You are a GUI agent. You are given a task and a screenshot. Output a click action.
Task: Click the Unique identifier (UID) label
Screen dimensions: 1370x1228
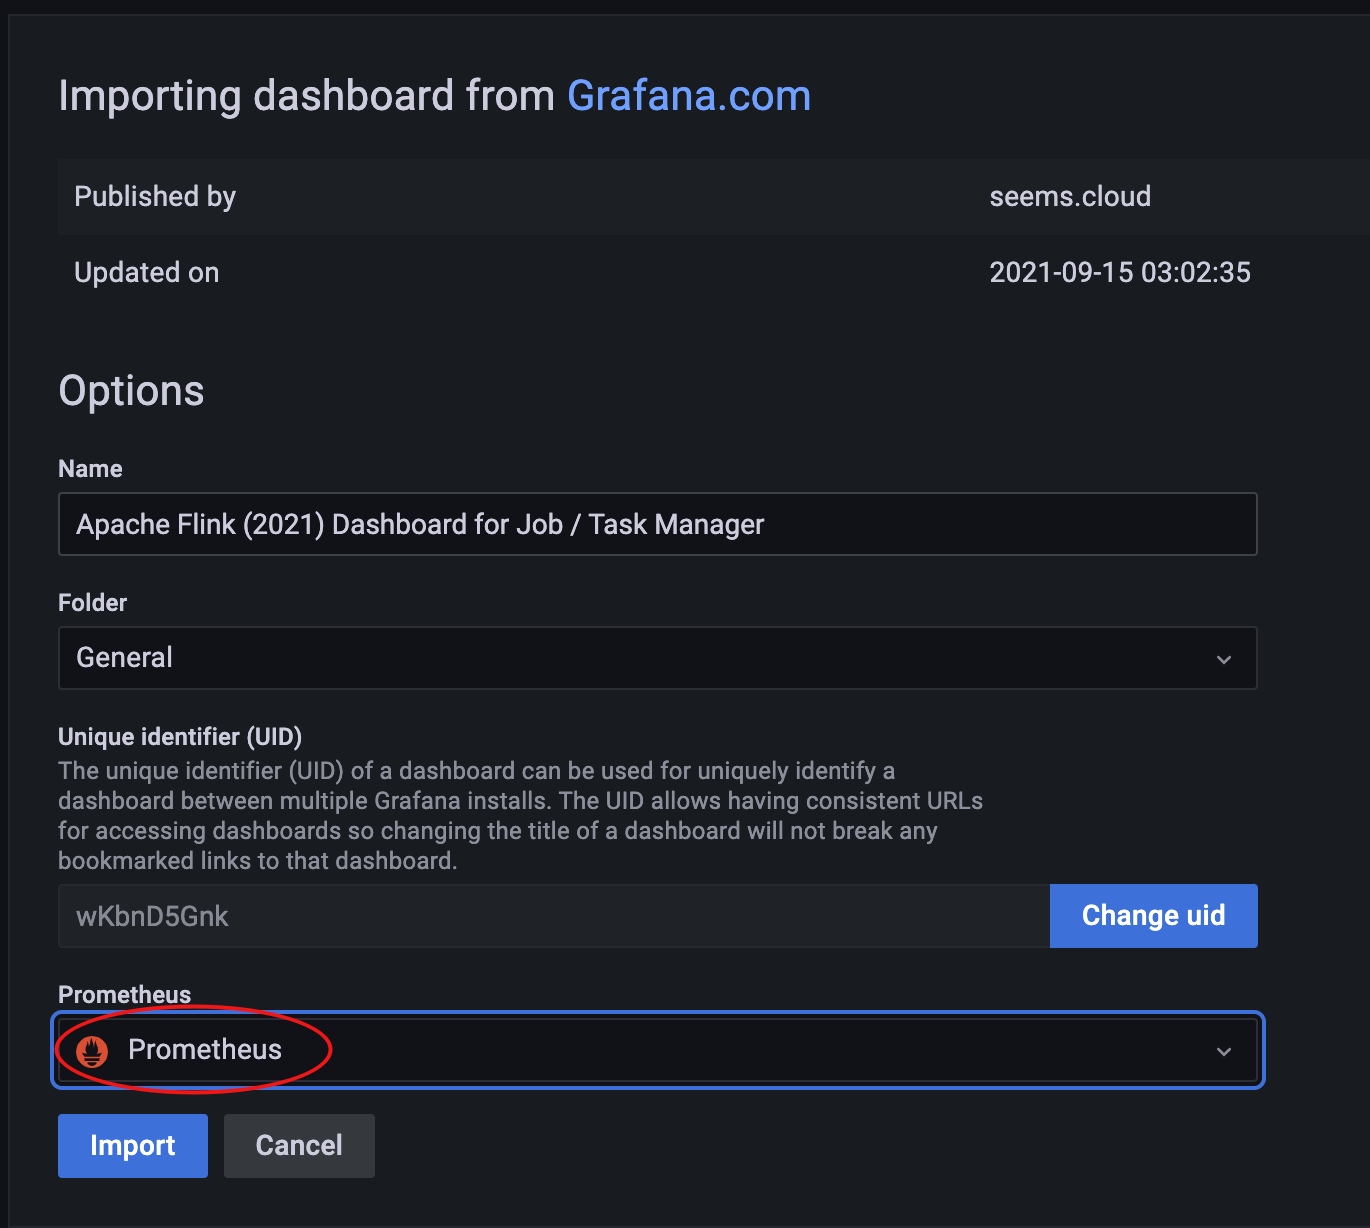click(x=180, y=737)
